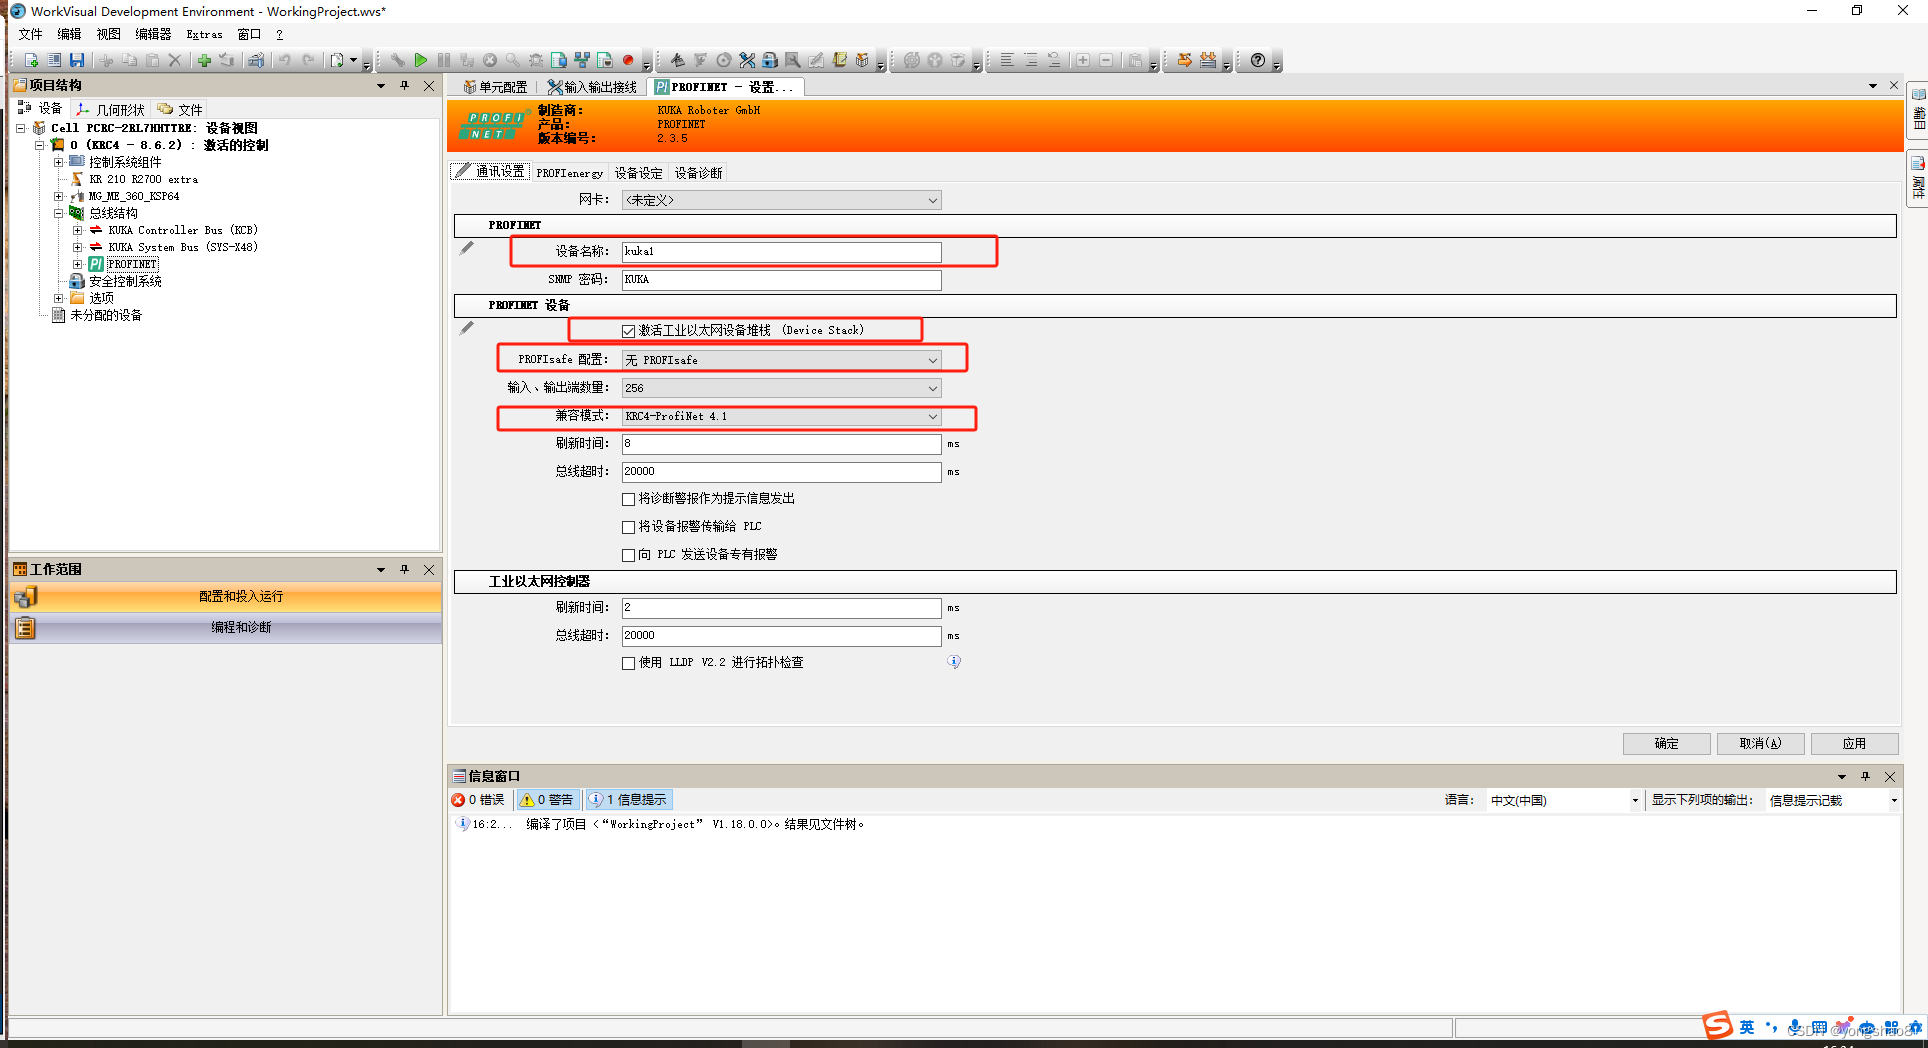Click the red Record dot icon
Image resolution: width=1928 pixels, height=1048 pixels.
coord(628,60)
